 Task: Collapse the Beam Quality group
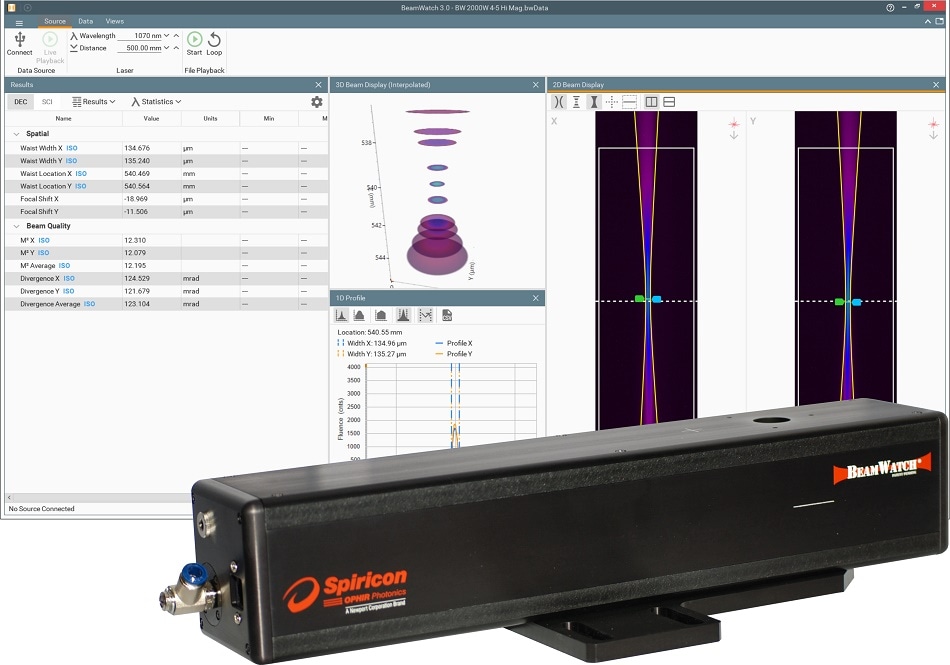16,226
